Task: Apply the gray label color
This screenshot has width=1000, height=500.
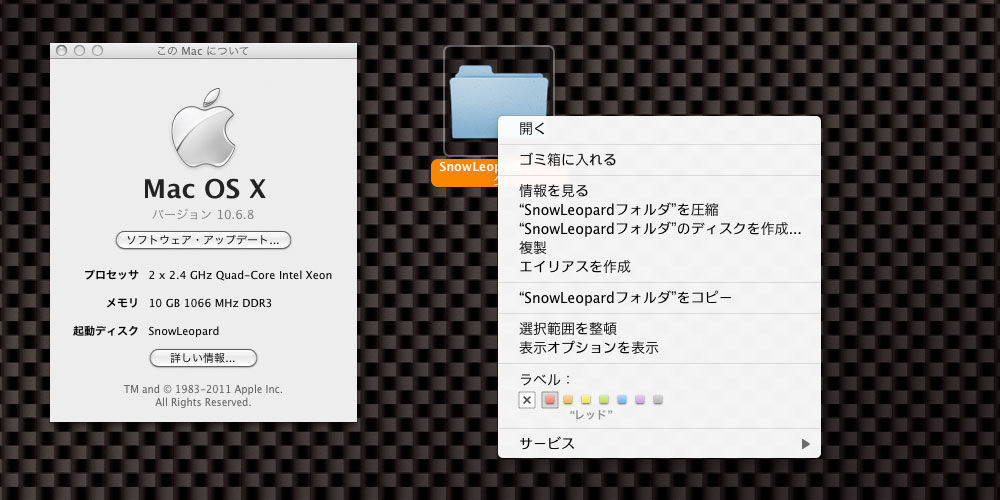Action: point(658,400)
